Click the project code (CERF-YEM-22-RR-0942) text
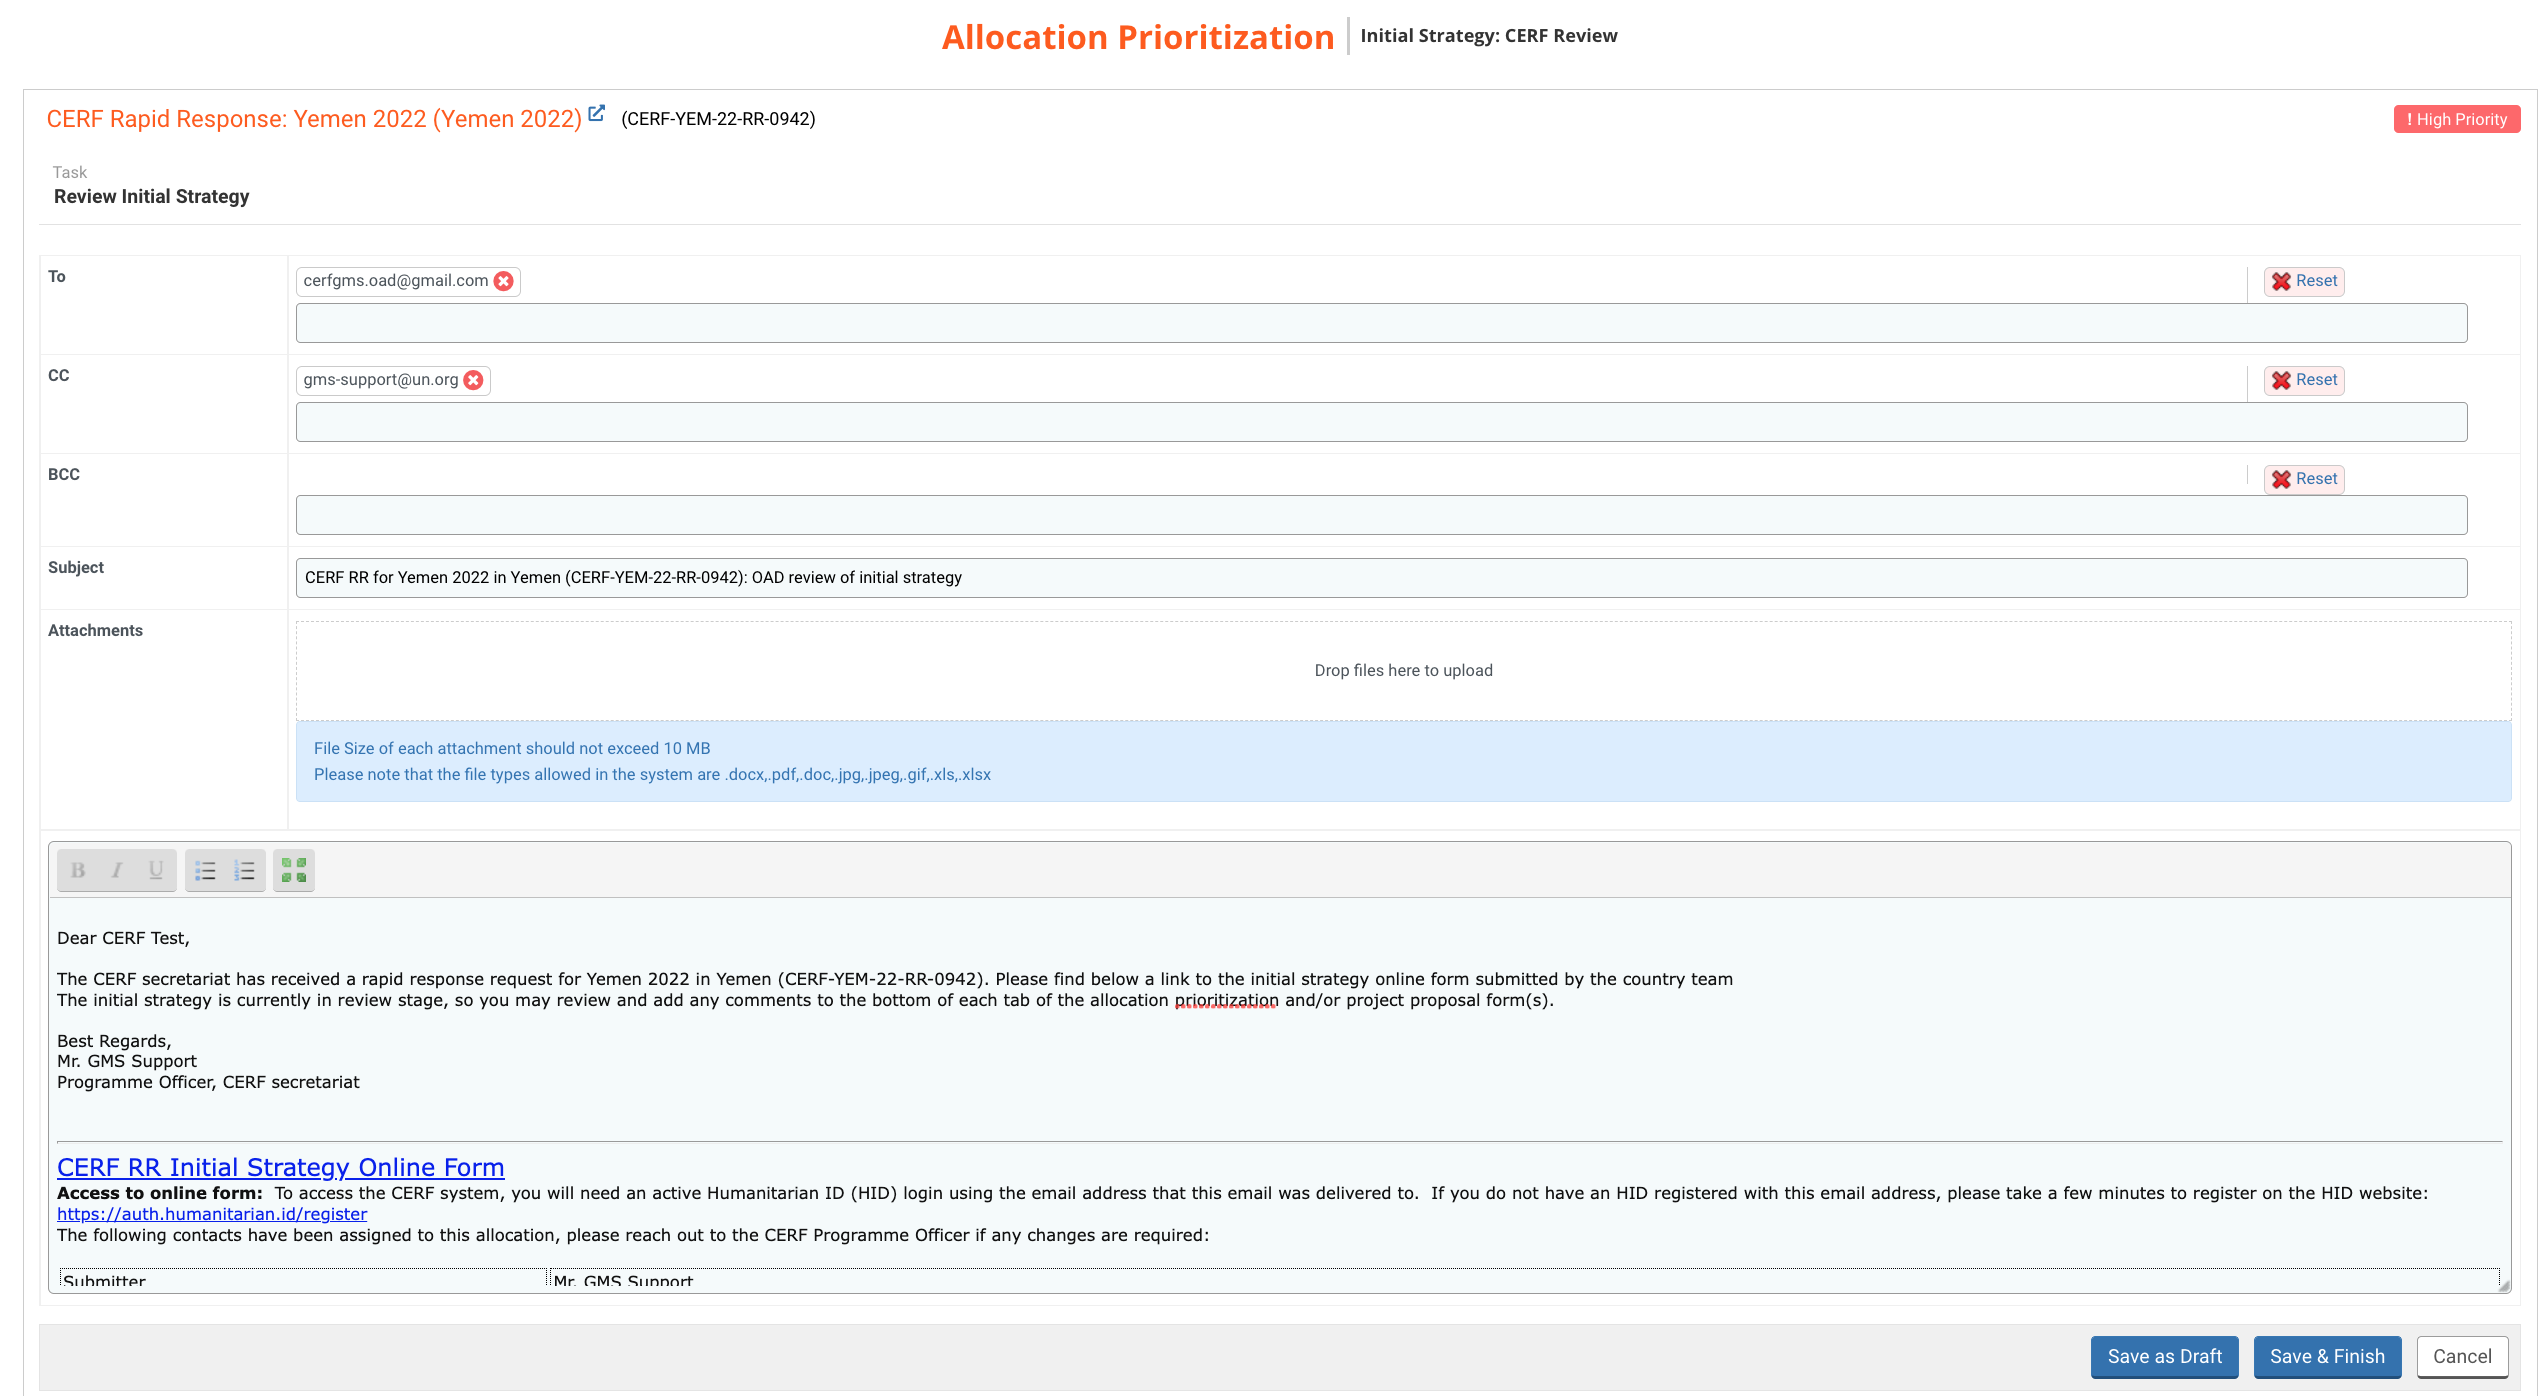This screenshot has height=1396, width=2542. click(718, 119)
